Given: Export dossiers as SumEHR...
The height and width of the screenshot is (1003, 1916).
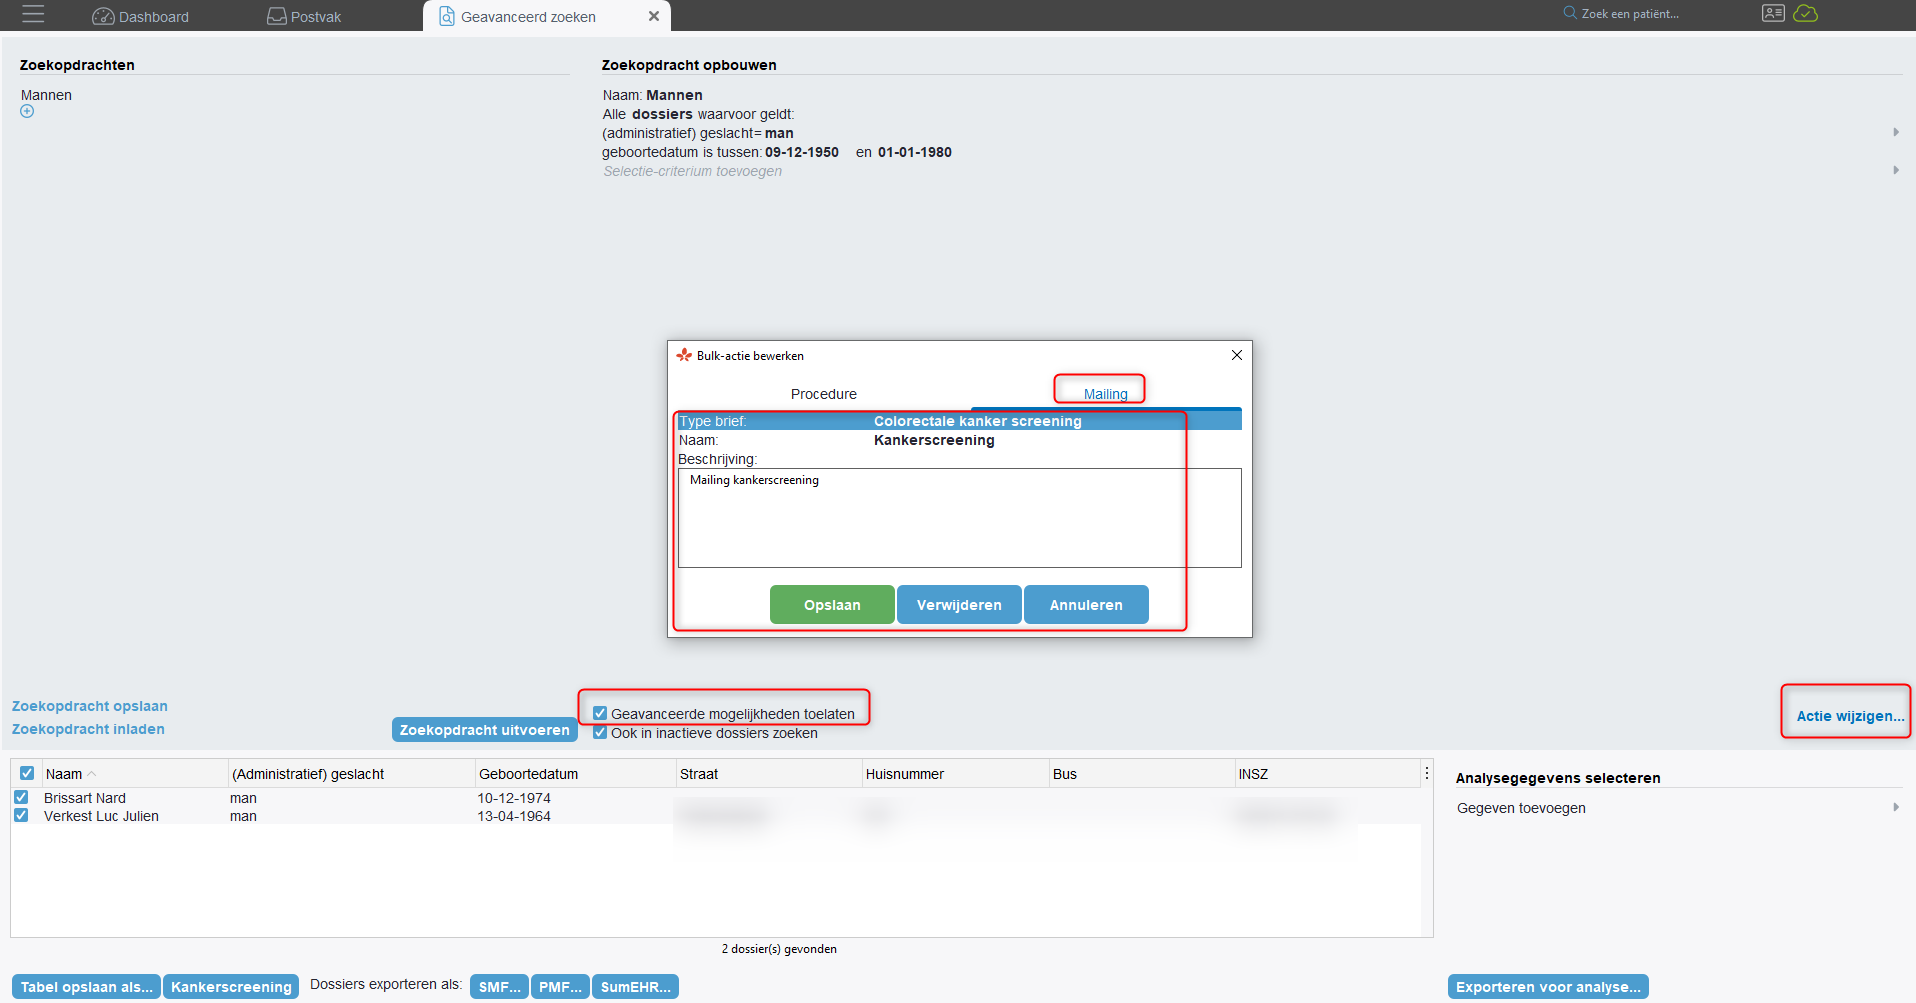Looking at the screenshot, I should pyautogui.click(x=635, y=987).
